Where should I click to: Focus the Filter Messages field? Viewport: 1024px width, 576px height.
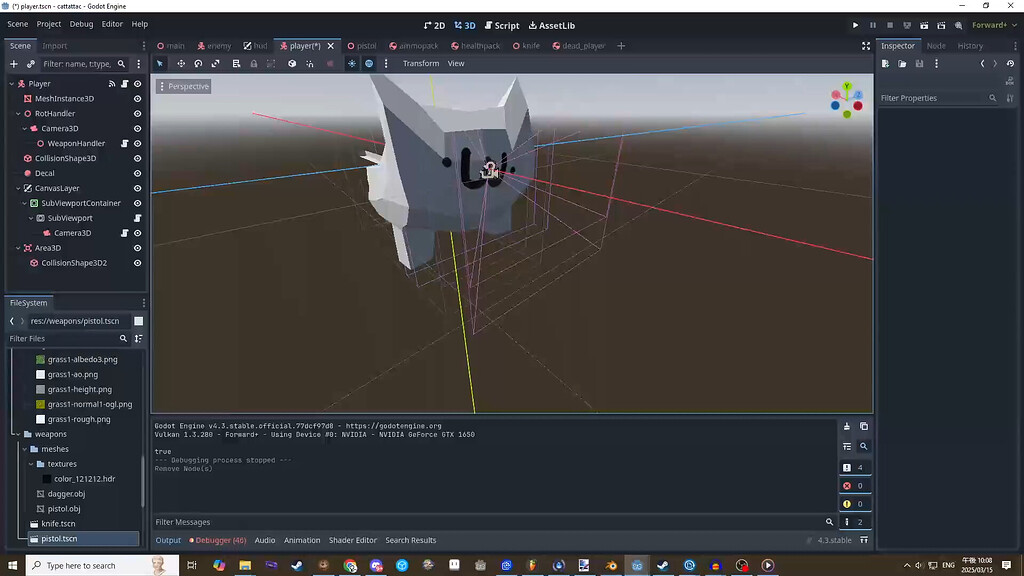click(494, 522)
